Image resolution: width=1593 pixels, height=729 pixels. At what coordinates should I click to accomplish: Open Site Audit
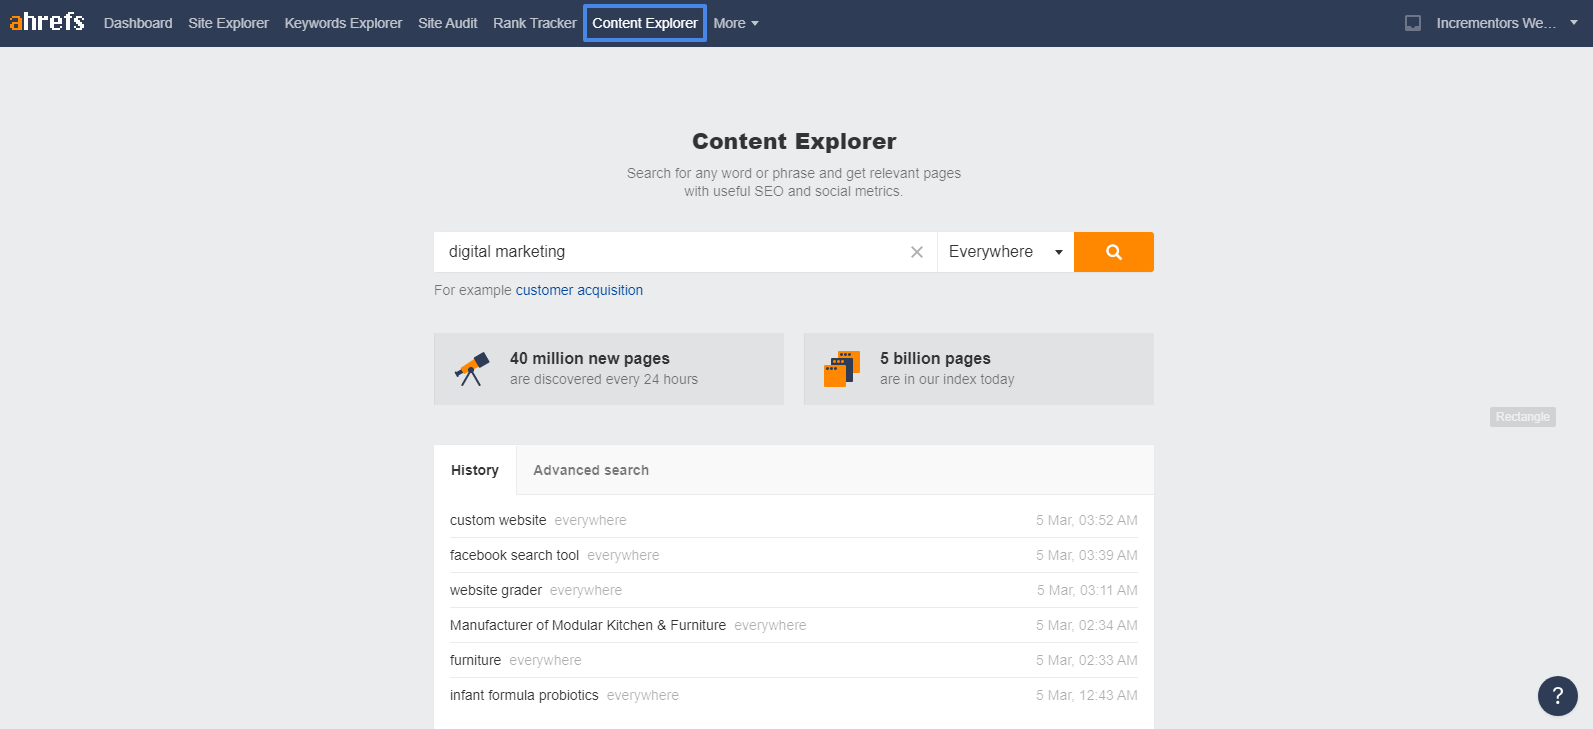click(447, 23)
